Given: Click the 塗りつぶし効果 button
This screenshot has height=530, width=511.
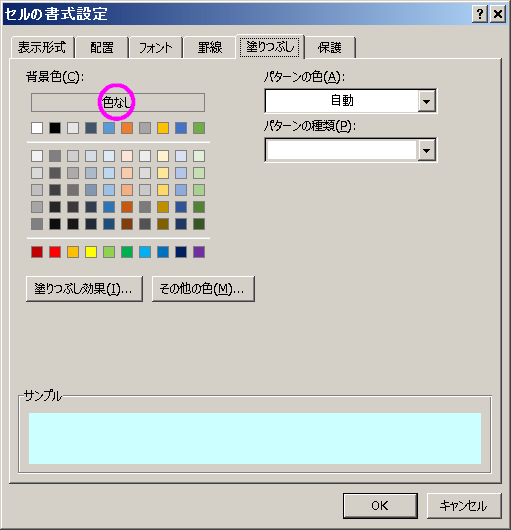Looking at the screenshot, I should click(84, 289).
